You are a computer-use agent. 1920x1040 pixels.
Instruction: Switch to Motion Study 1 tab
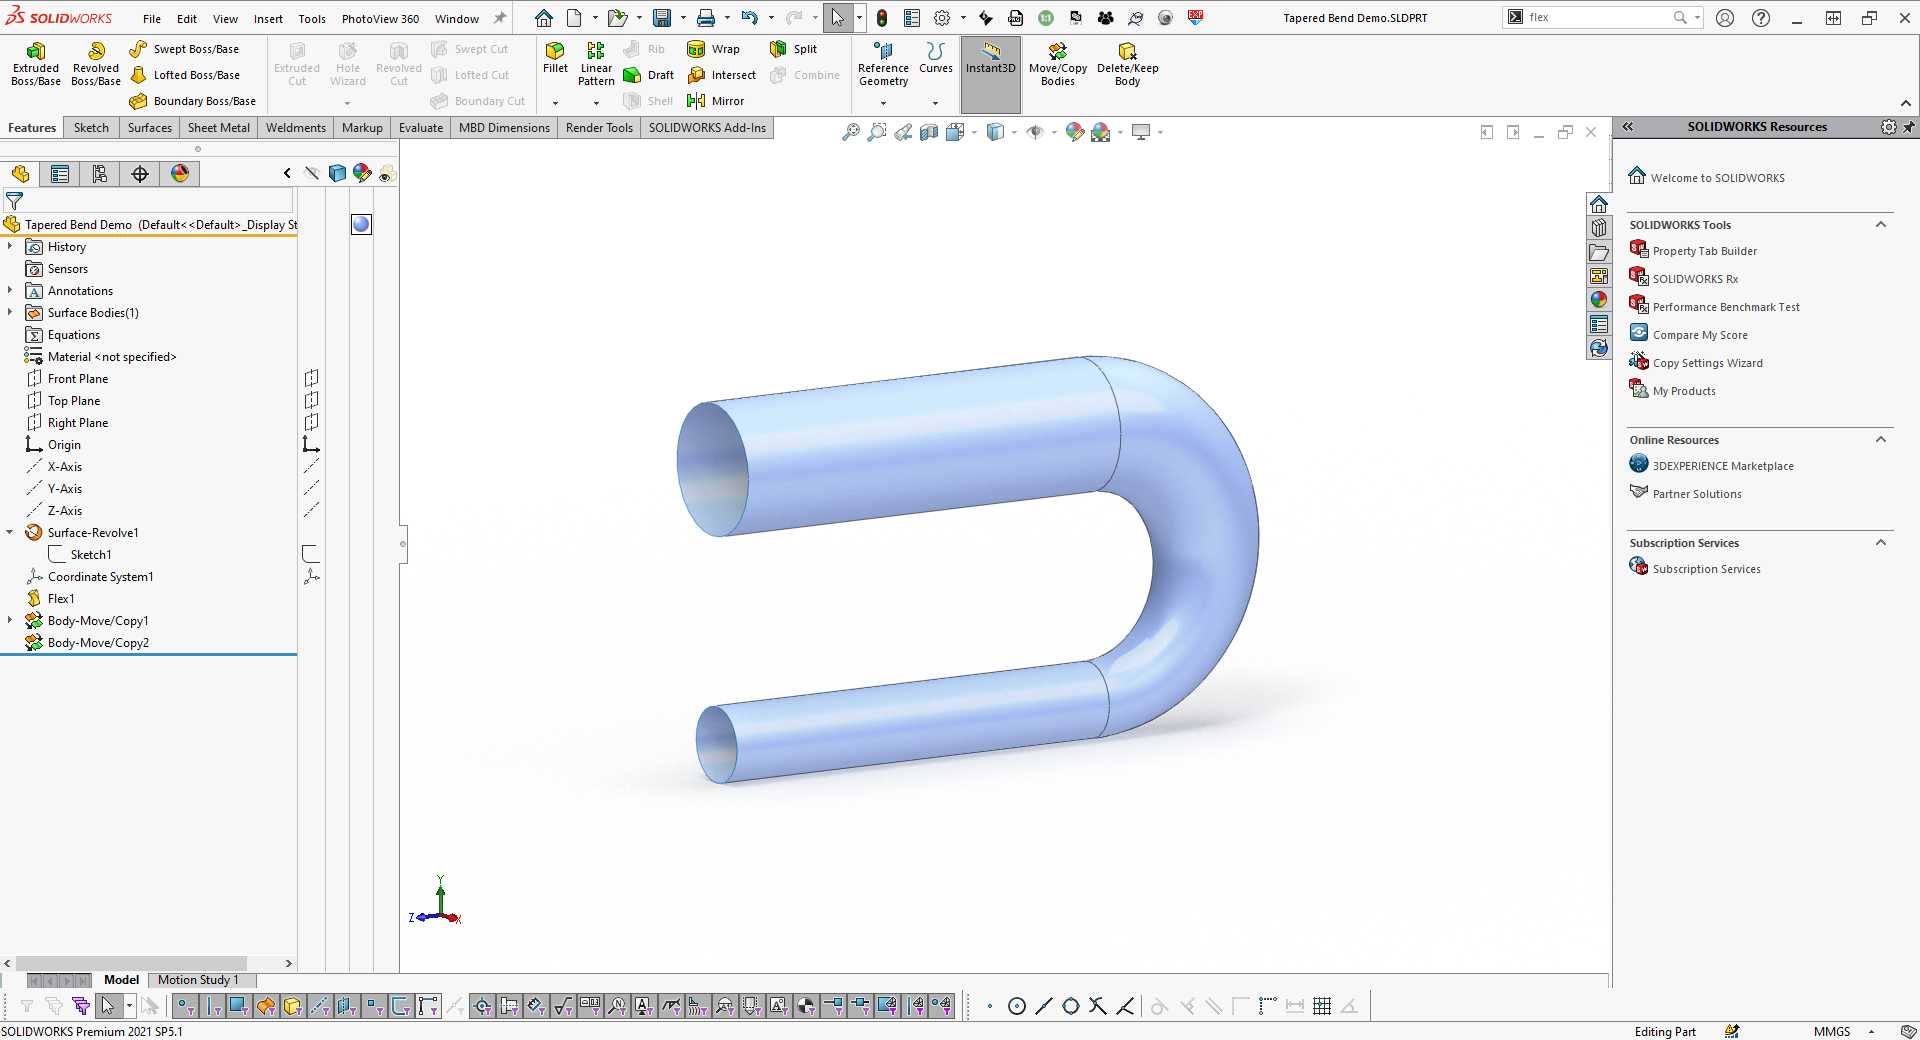pyautogui.click(x=198, y=980)
